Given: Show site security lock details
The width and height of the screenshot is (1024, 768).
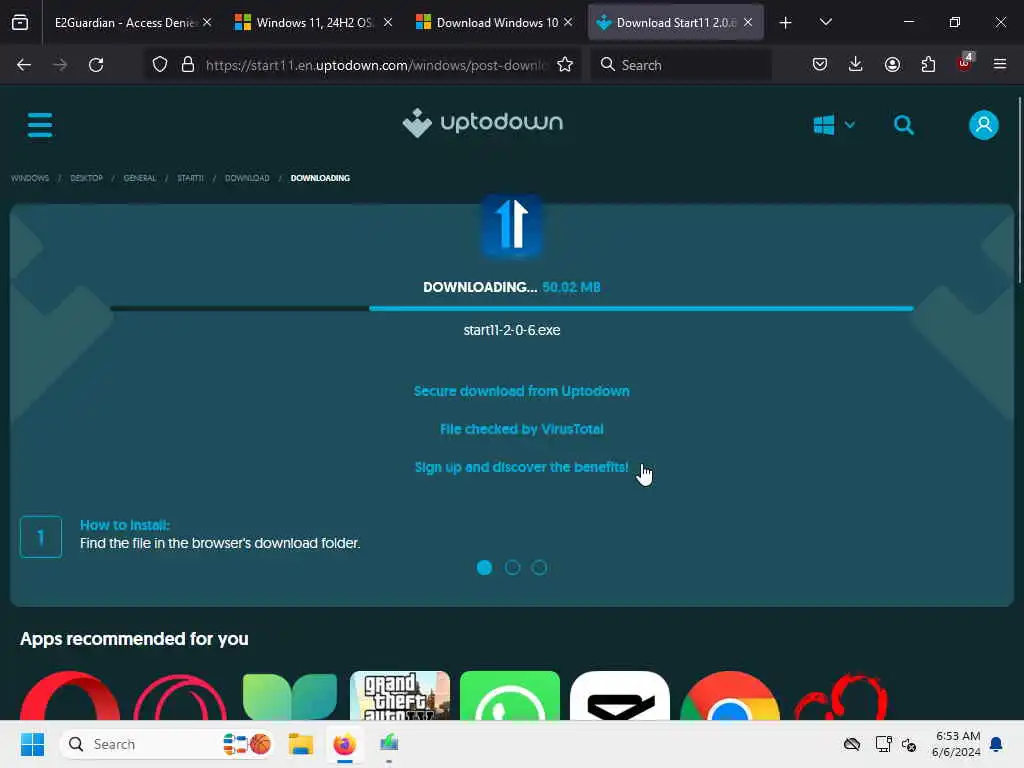Looking at the screenshot, I should click(x=188, y=65).
